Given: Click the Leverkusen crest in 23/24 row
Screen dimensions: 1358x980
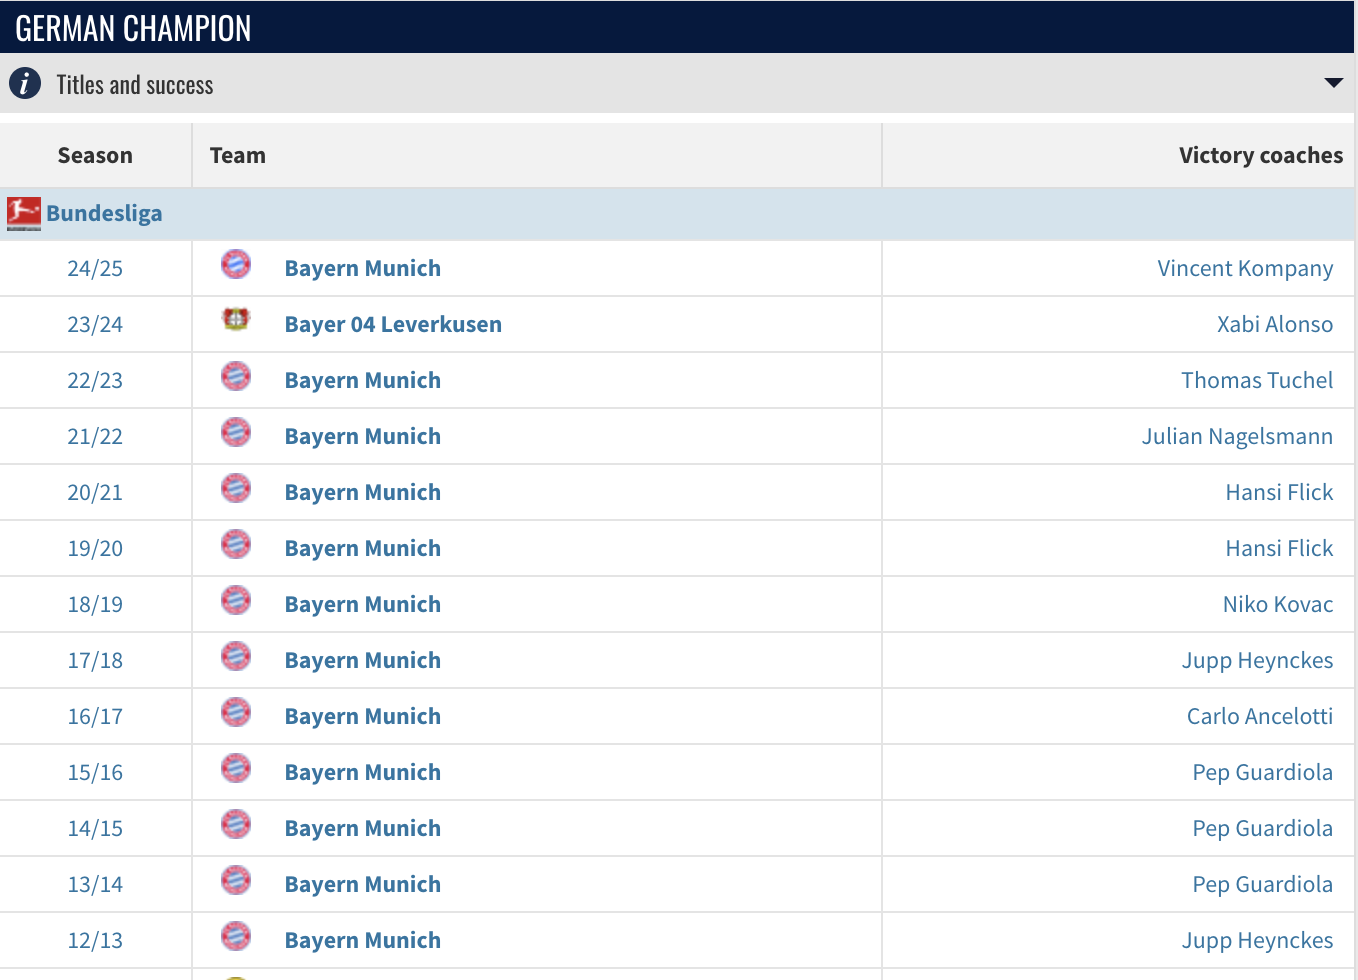Looking at the screenshot, I should 236,320.
